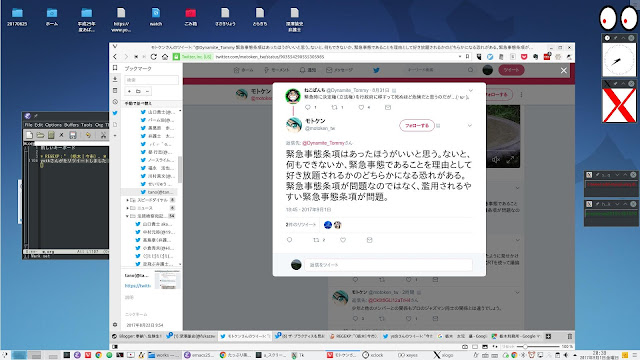
Task: Open 20170625 folder on desktop
Action: 17,16
